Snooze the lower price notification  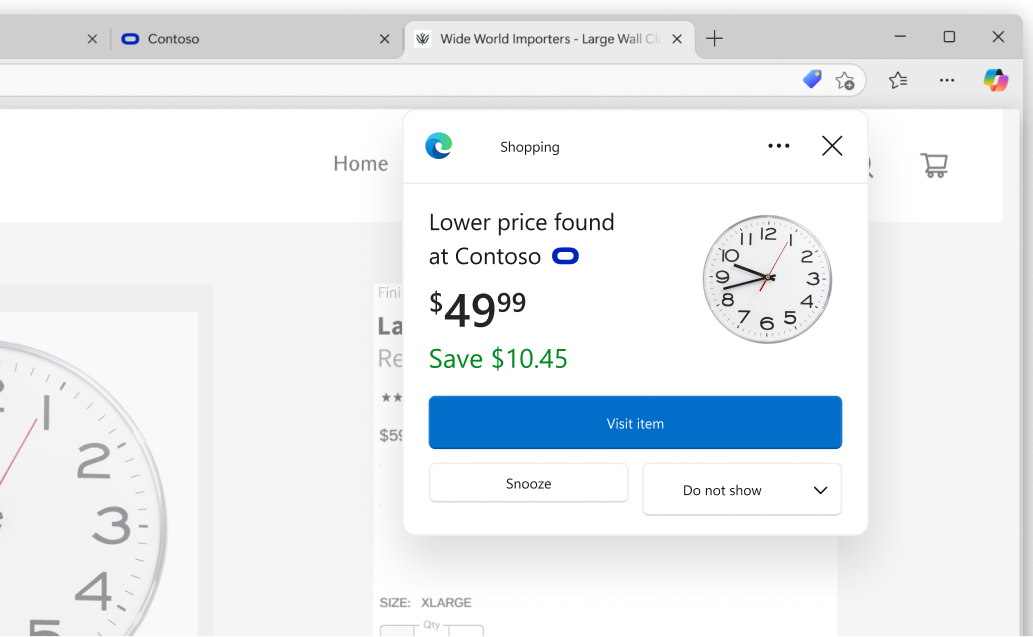click(x=528, y=483)
